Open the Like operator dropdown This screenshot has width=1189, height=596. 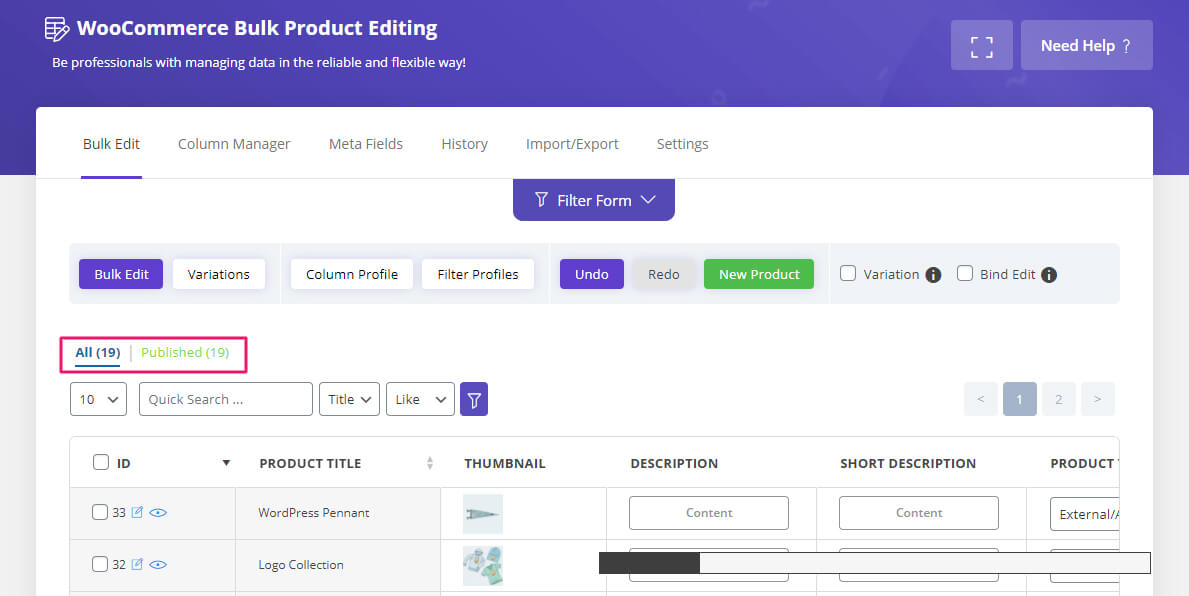click(420, 399)
